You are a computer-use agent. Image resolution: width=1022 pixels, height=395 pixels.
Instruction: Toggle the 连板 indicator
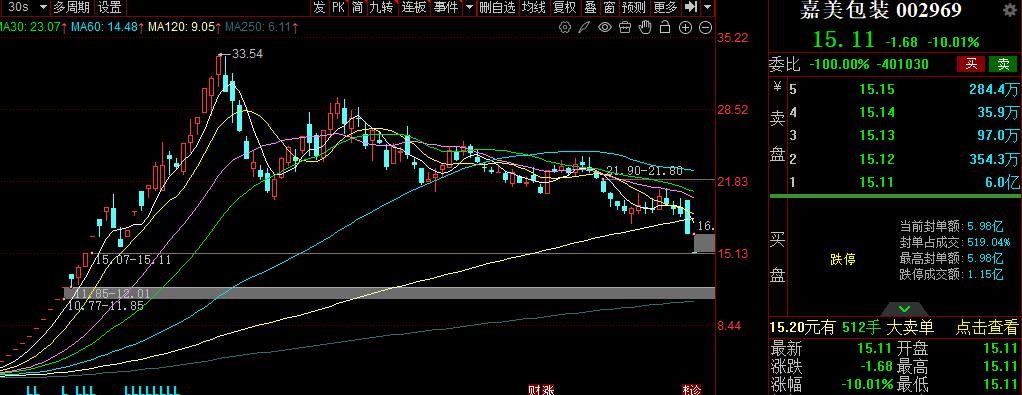point(413,7)
